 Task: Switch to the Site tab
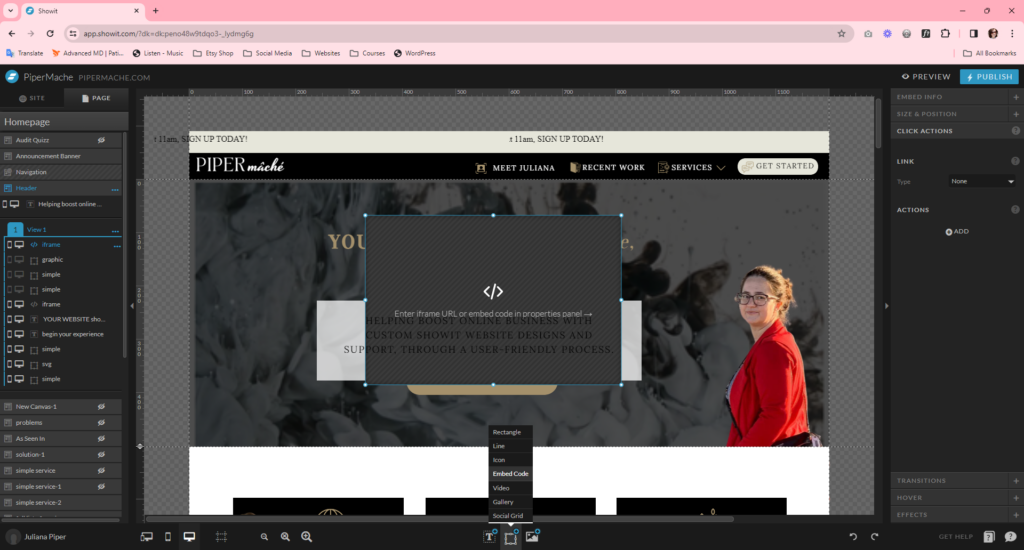[32, 98]
